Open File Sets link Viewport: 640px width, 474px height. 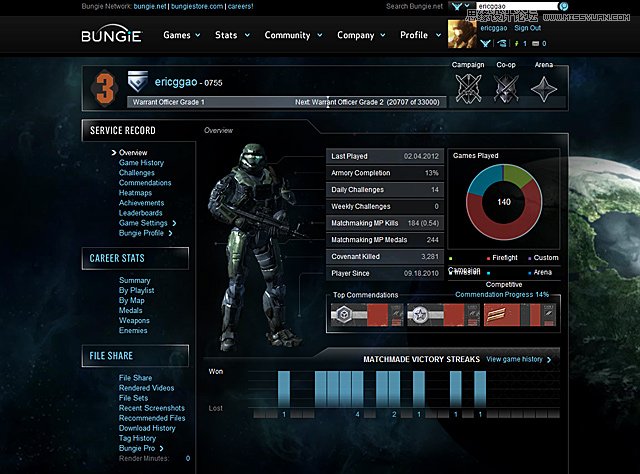coord(133,398)
